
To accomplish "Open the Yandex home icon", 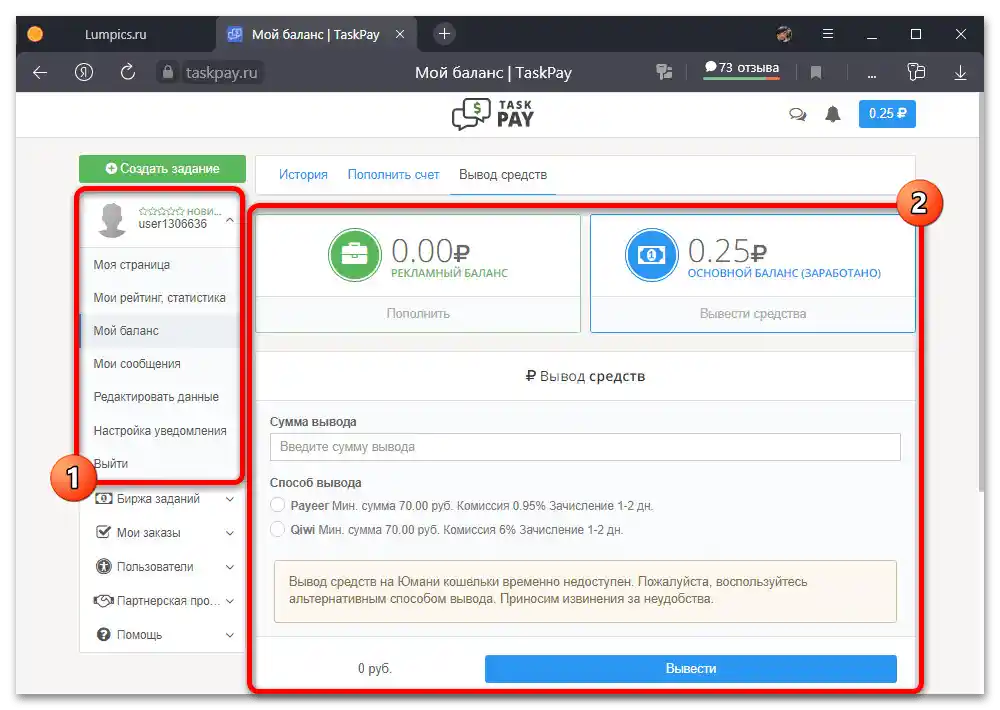I will tap(84, 73).
